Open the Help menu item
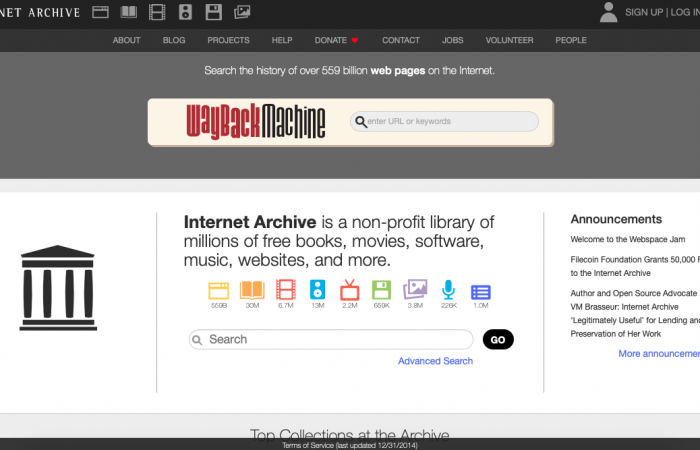The width and height of the screenshot is (700, 450). [282, 40]
